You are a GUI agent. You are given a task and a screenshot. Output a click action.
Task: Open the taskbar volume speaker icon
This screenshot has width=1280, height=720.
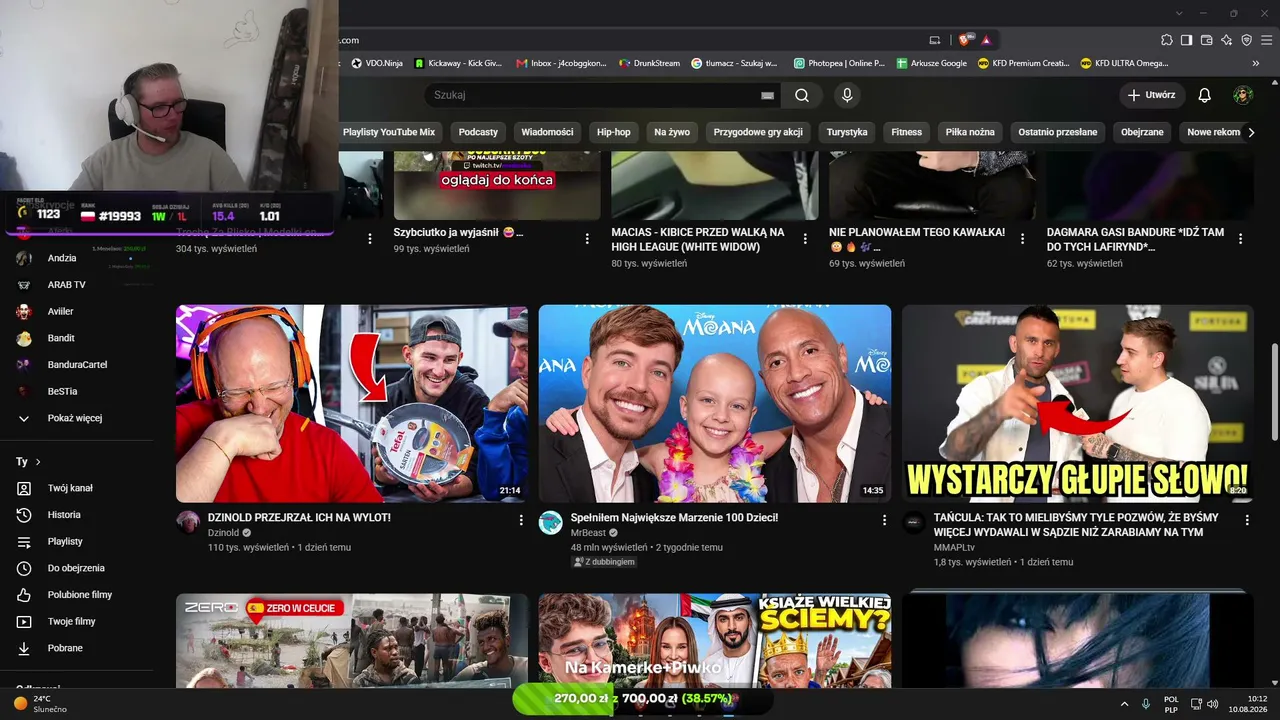[1213, 704]
